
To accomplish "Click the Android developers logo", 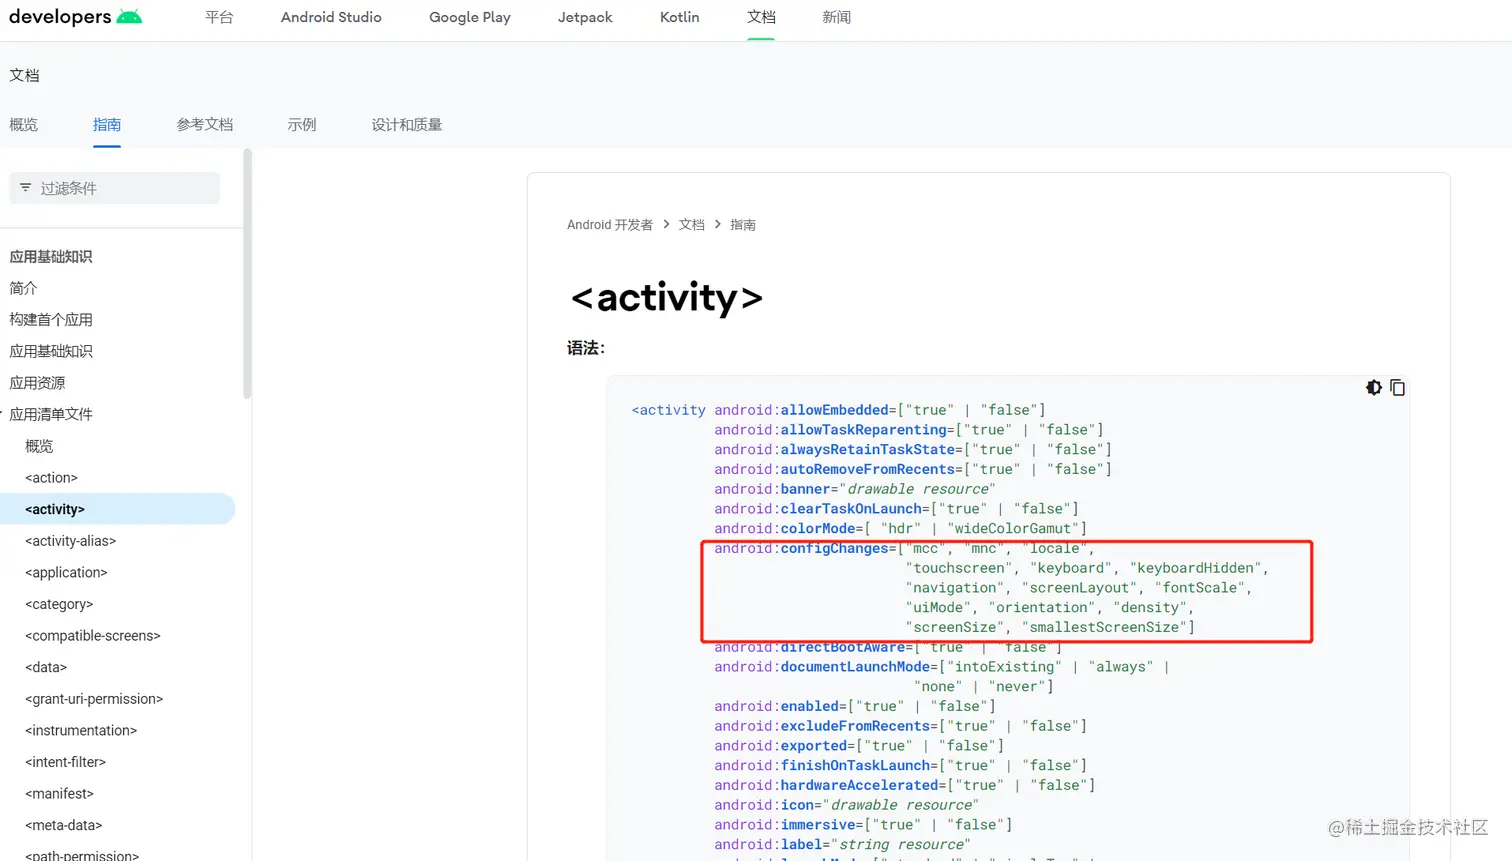I will pyautogui.click(x=76, y=17).
